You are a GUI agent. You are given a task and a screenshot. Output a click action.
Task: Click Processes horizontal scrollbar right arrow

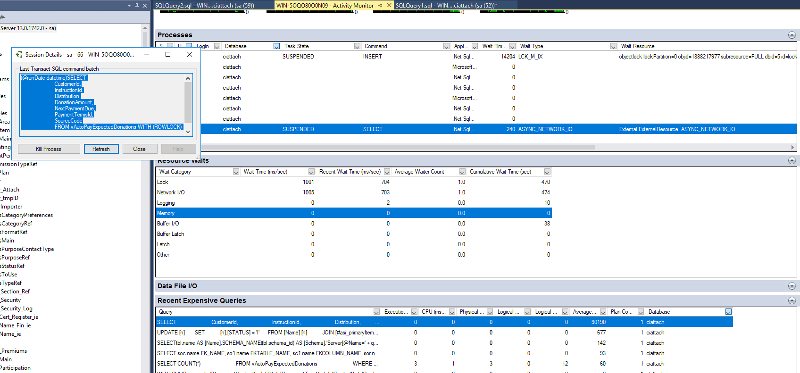click(x=791, y=147)
